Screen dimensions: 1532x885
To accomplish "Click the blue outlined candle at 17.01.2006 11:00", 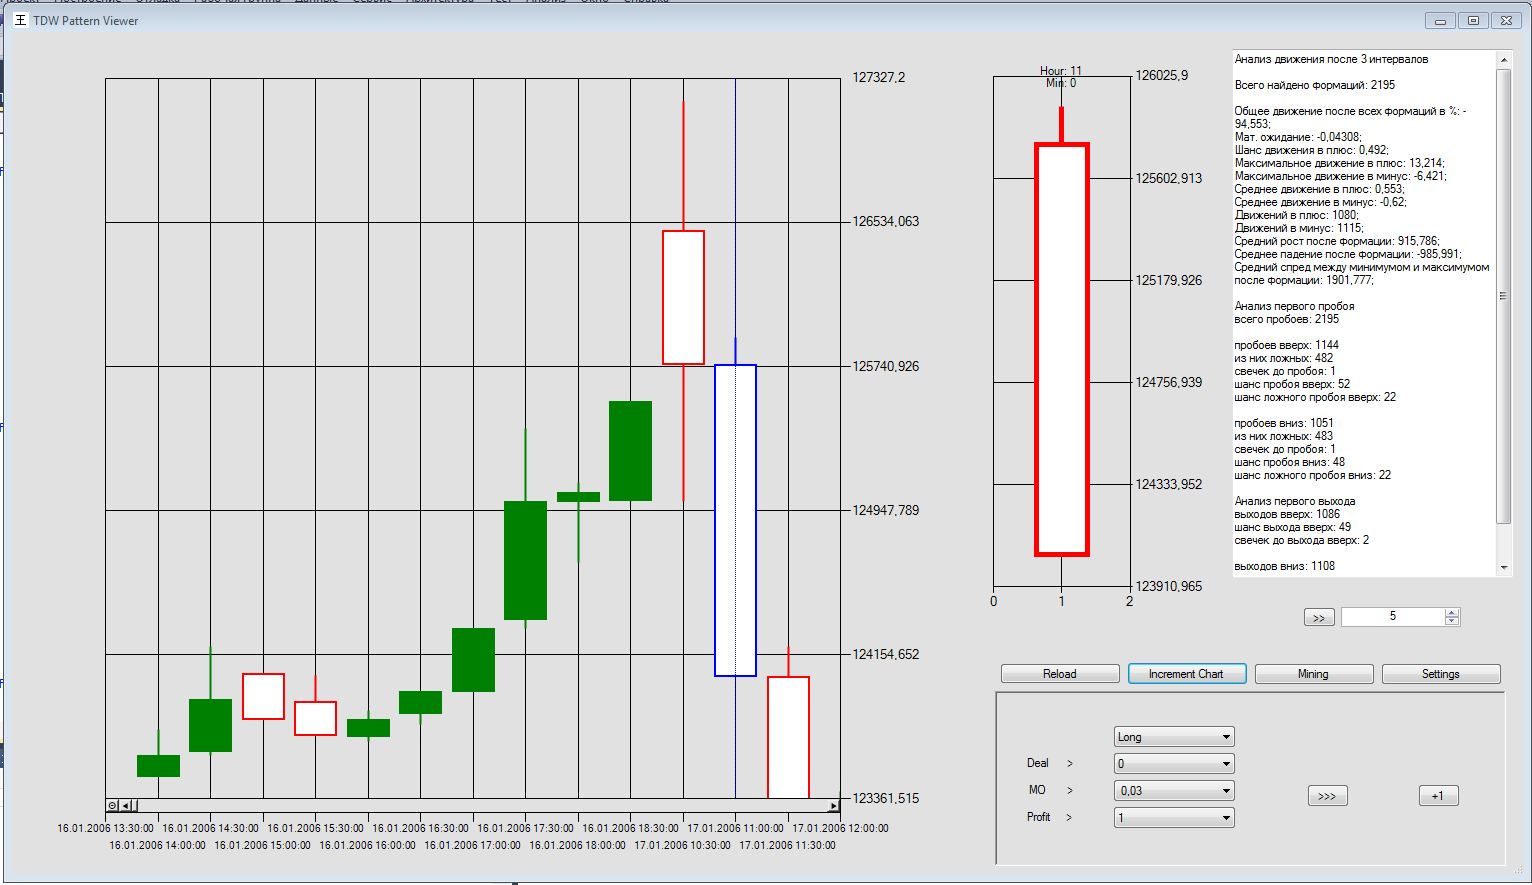I will (735, 520).
